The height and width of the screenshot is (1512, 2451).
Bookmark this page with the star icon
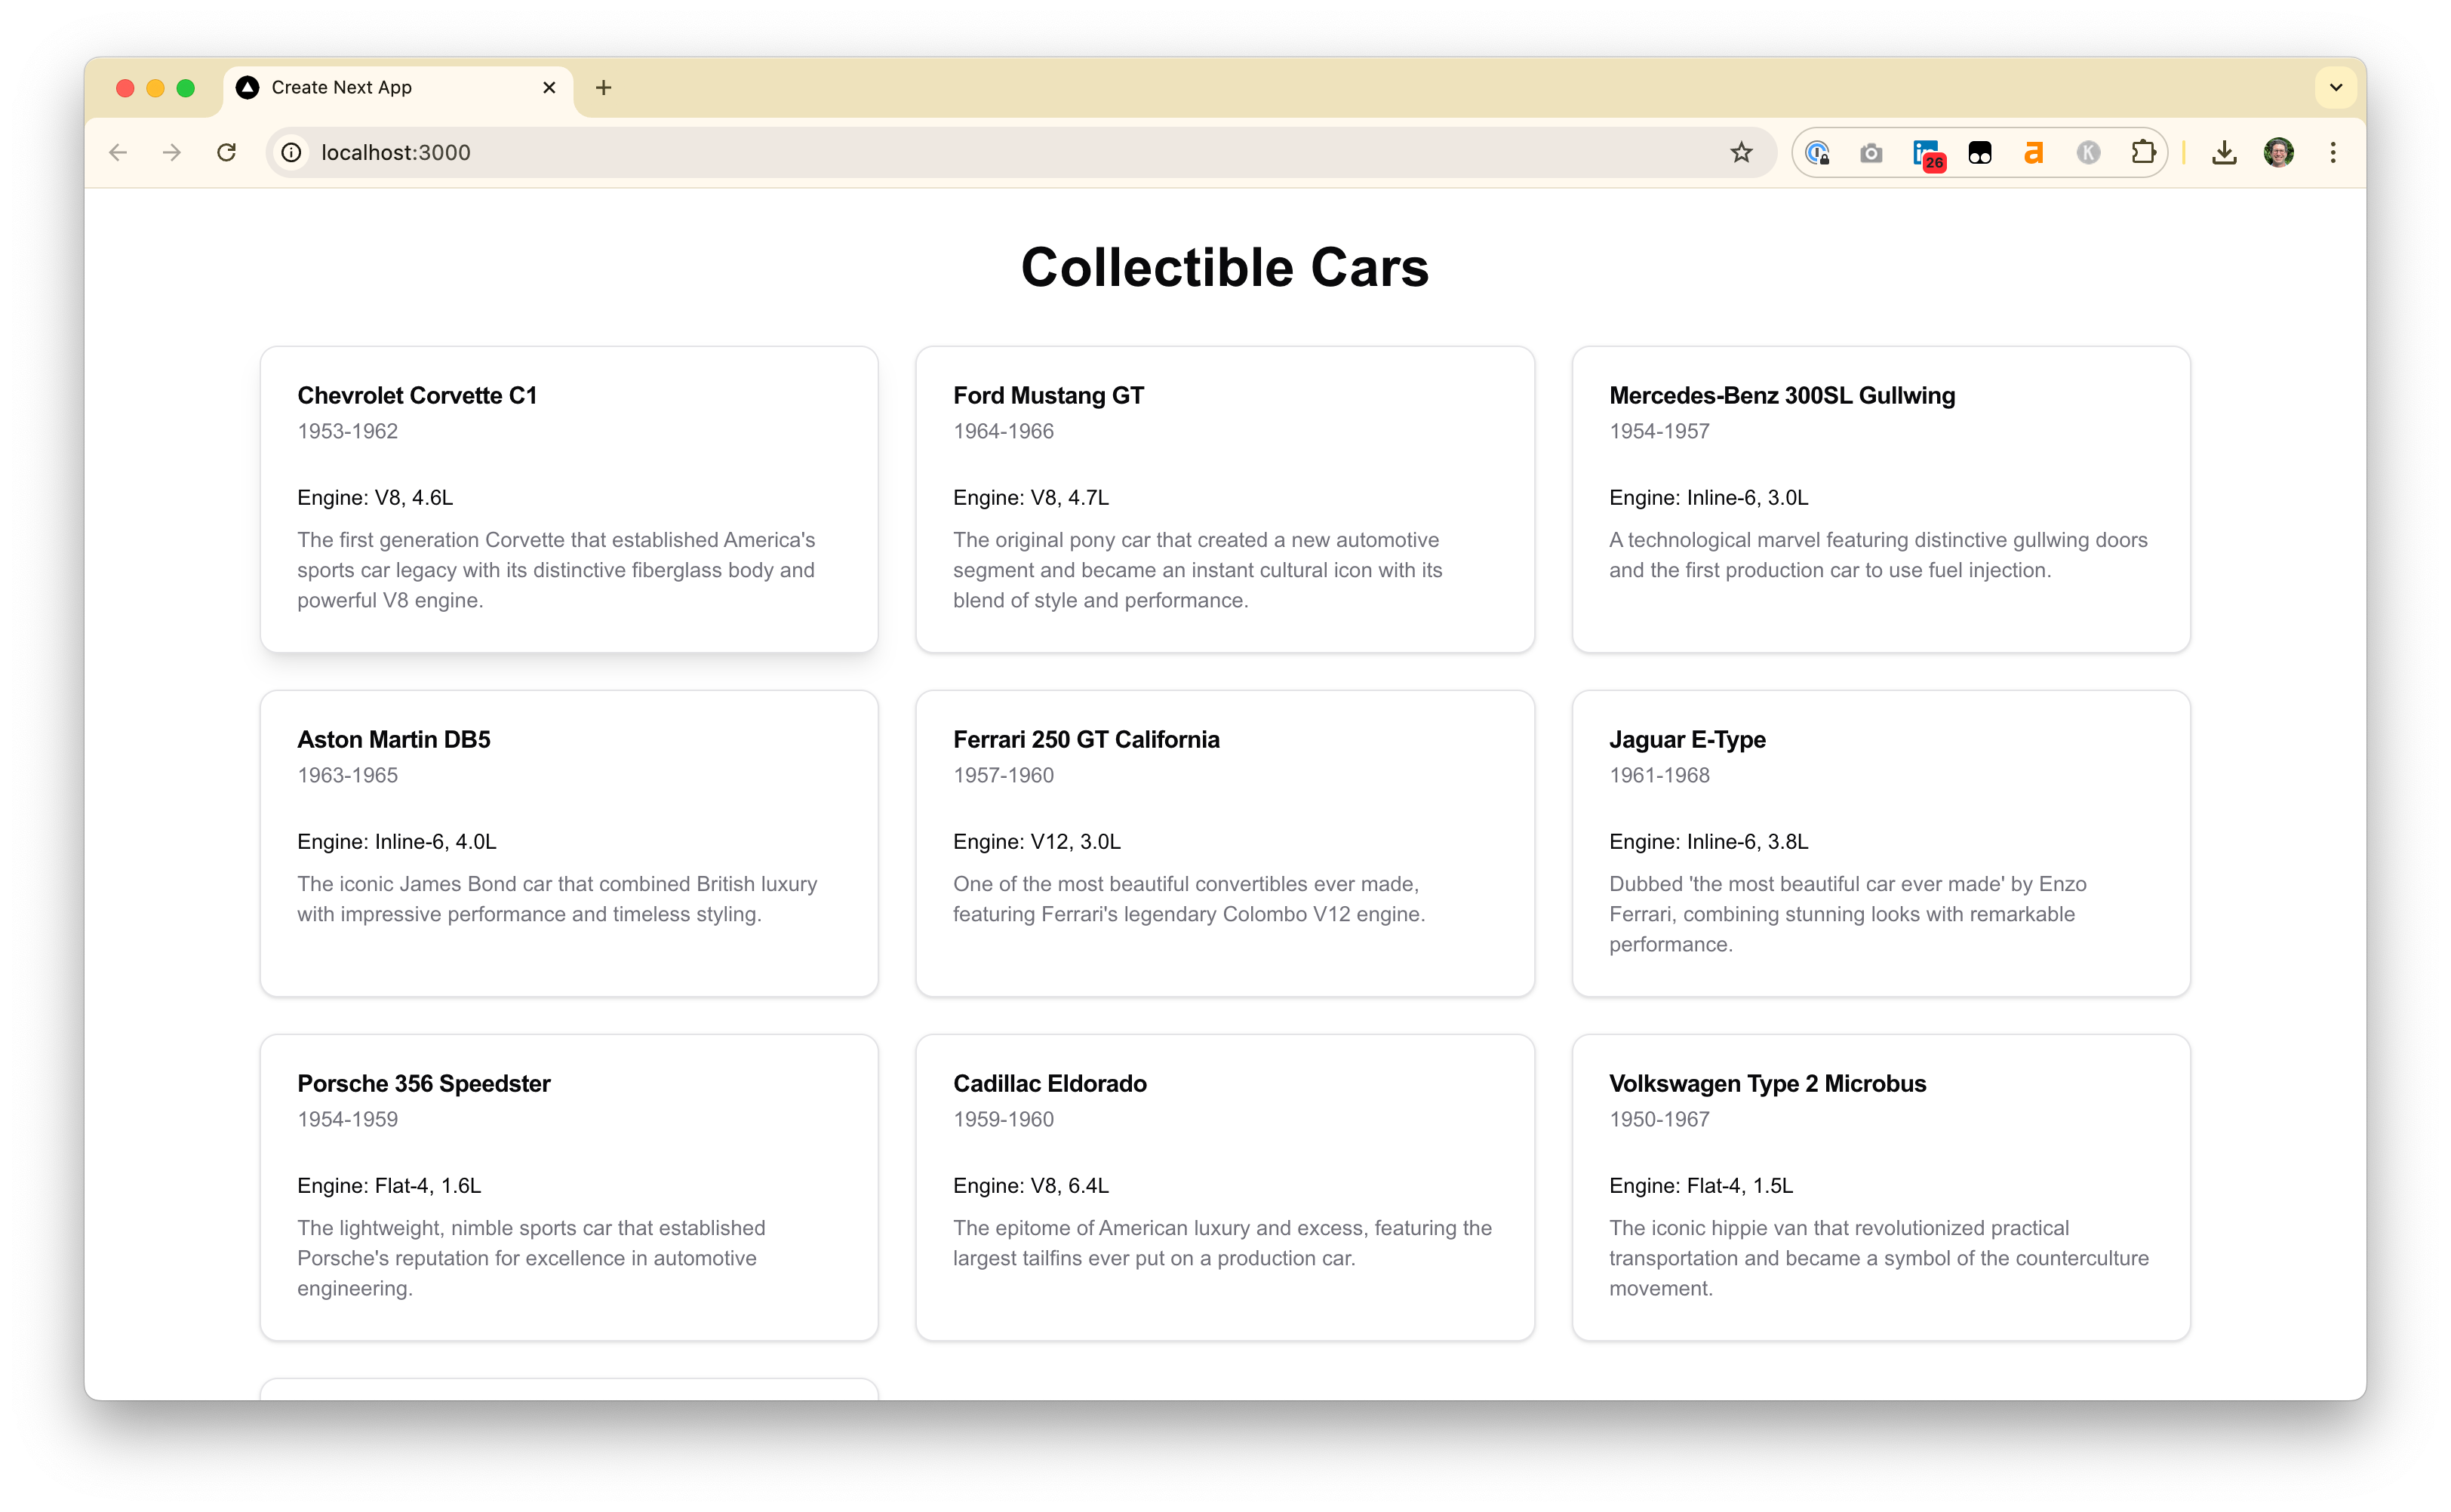(1741, 152)
